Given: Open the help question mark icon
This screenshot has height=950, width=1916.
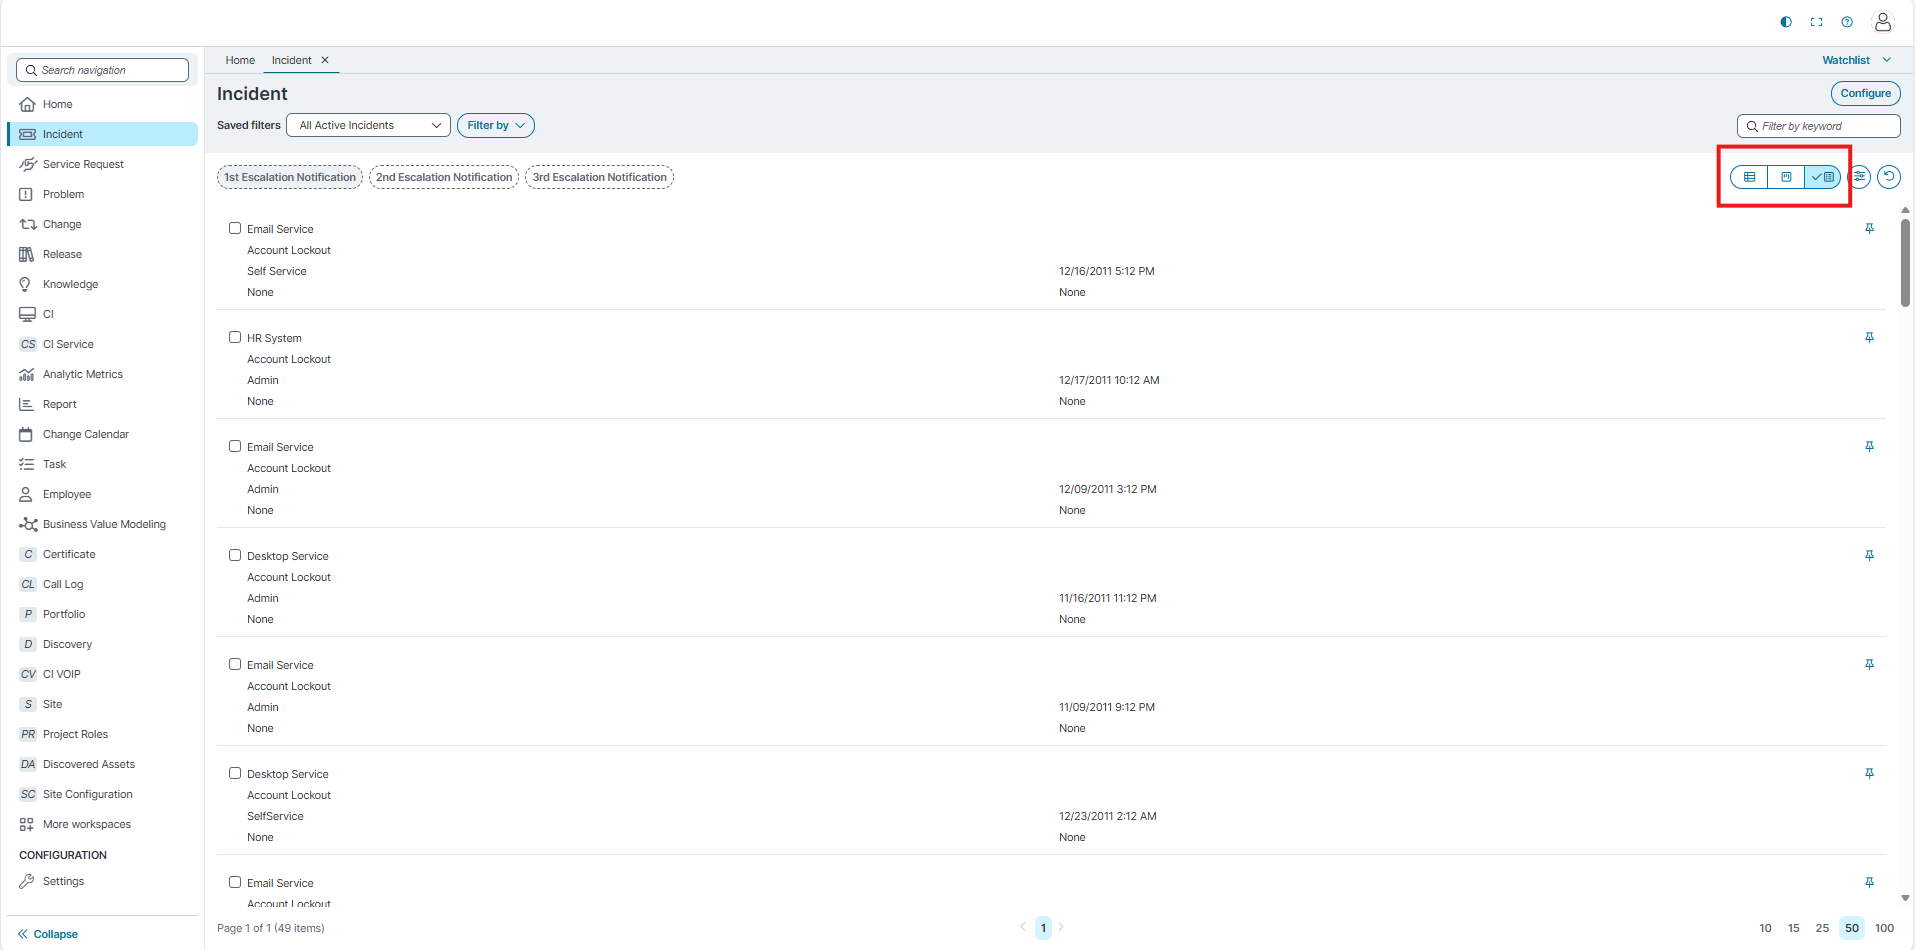Looking at the screenshot, I should [1847, 22].
